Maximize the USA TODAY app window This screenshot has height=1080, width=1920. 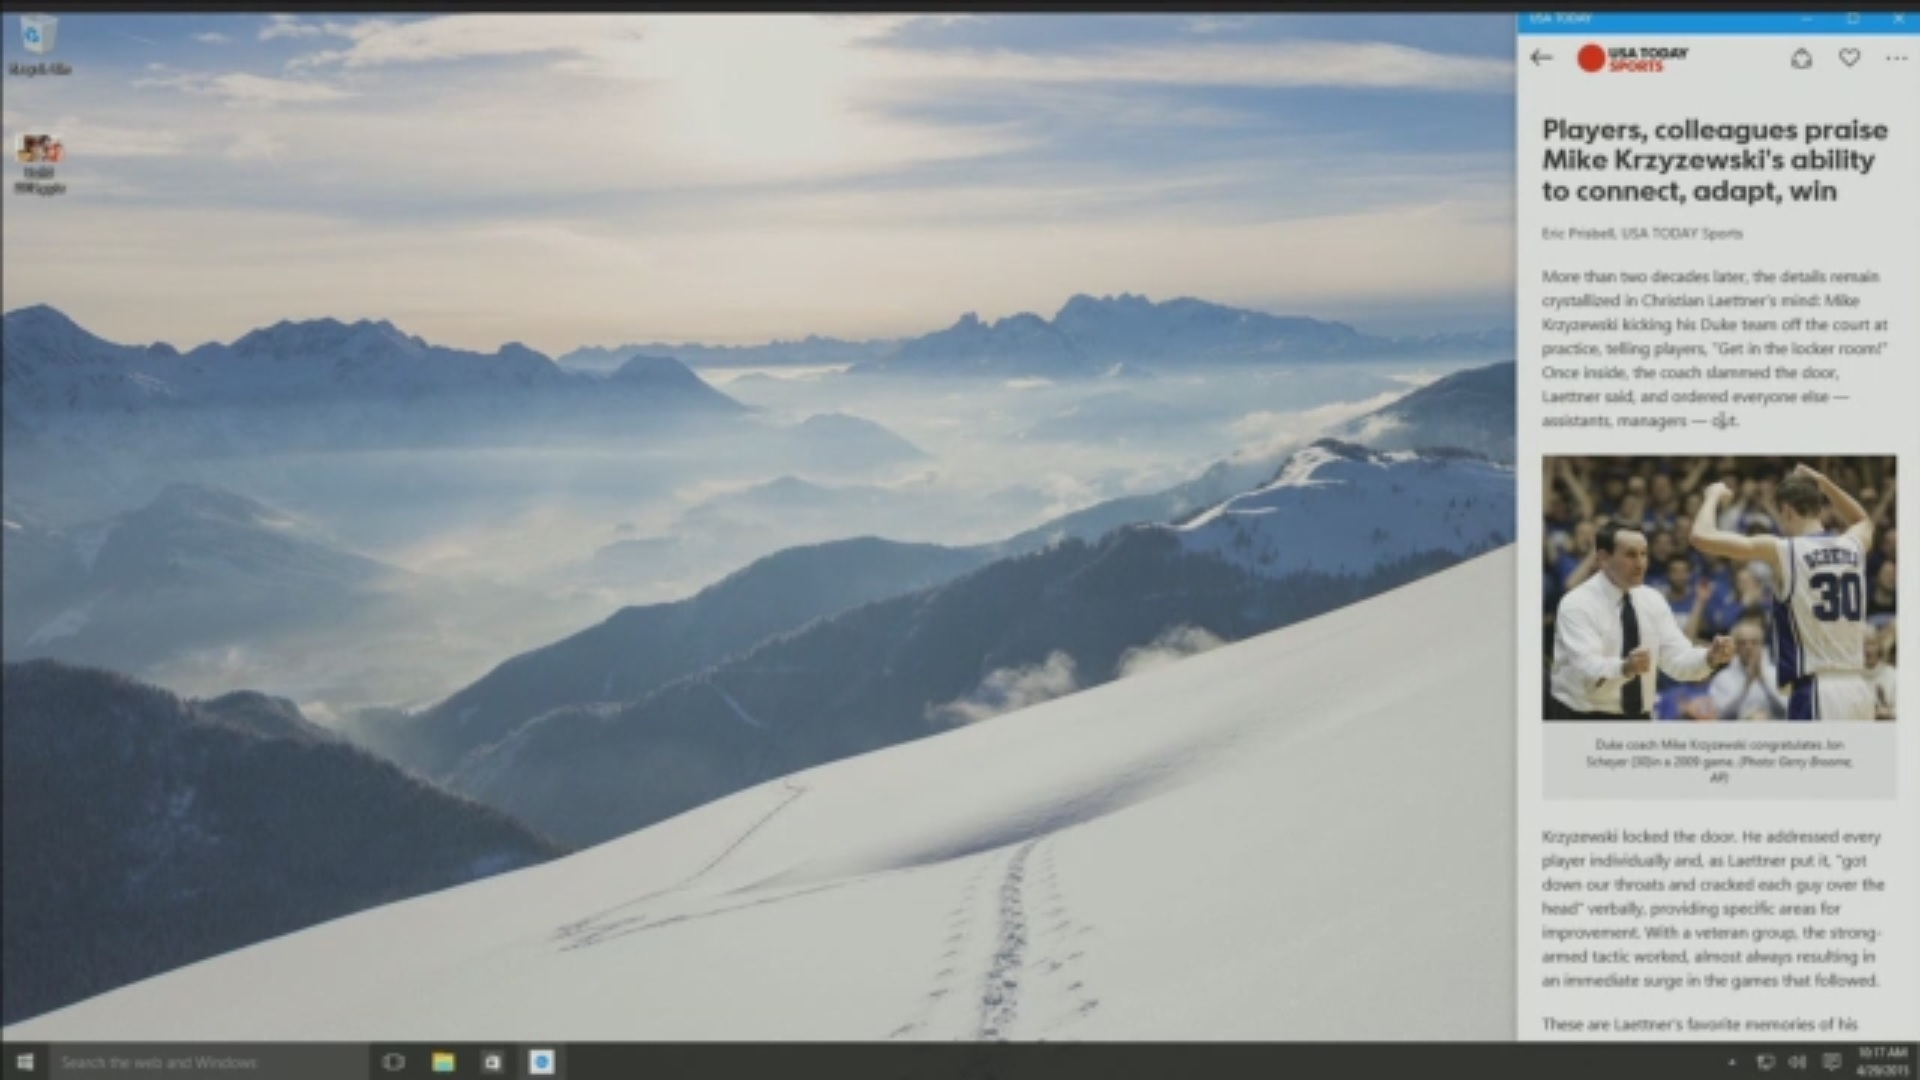tap(1853, 19)
